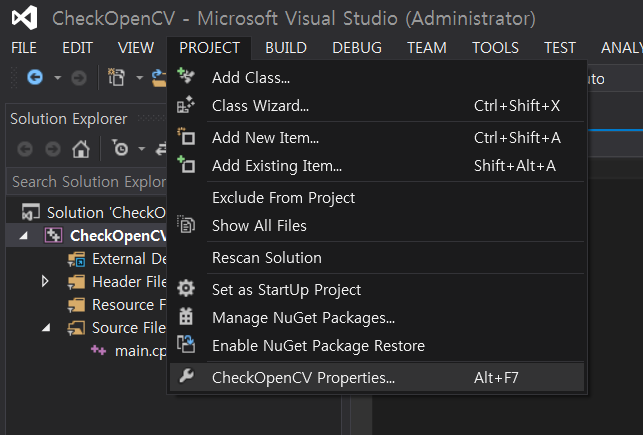Choose Exclude From Project menu entry
Viewport: 643px width, 435px height.
click(377, 198)
